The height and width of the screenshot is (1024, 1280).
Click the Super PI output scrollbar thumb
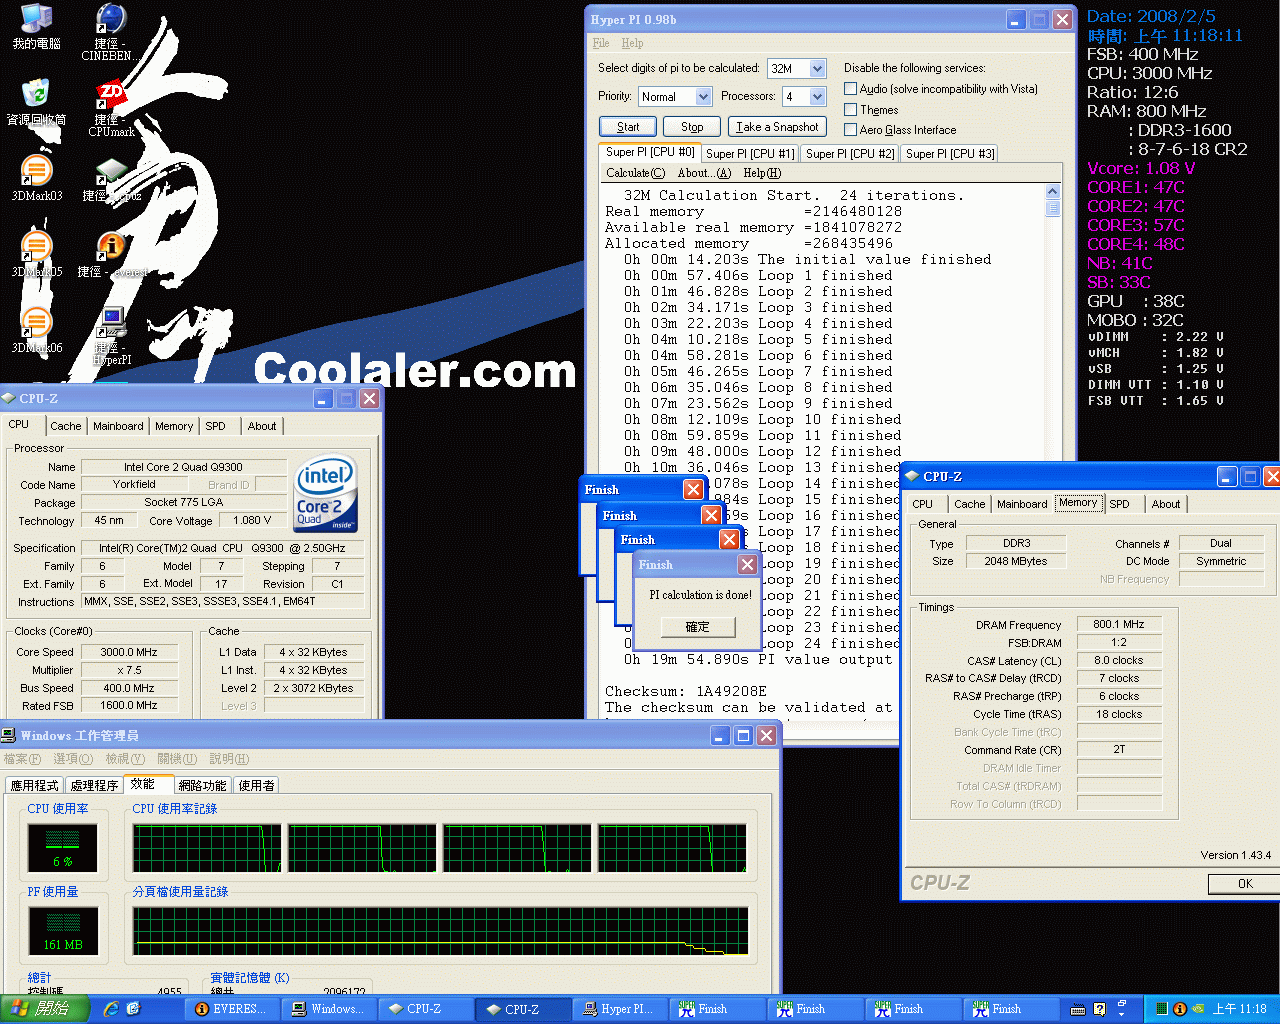pyautogui.click(x=1052, y=208)
